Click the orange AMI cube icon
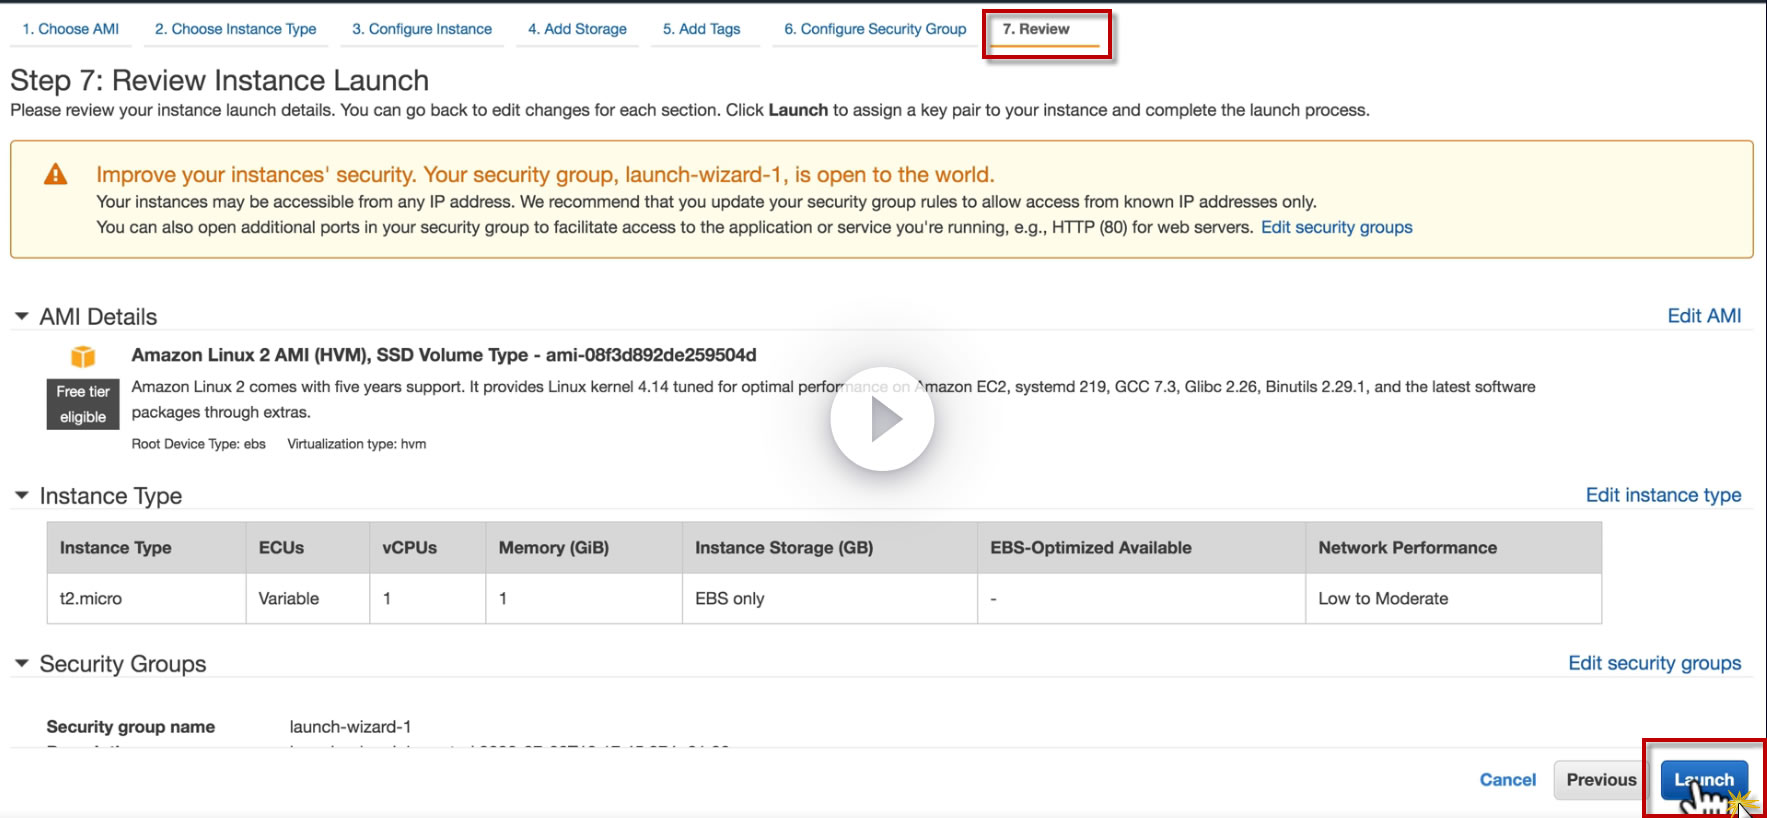Viewport: 1767px width, 818px height. click(x=83, y=356)
